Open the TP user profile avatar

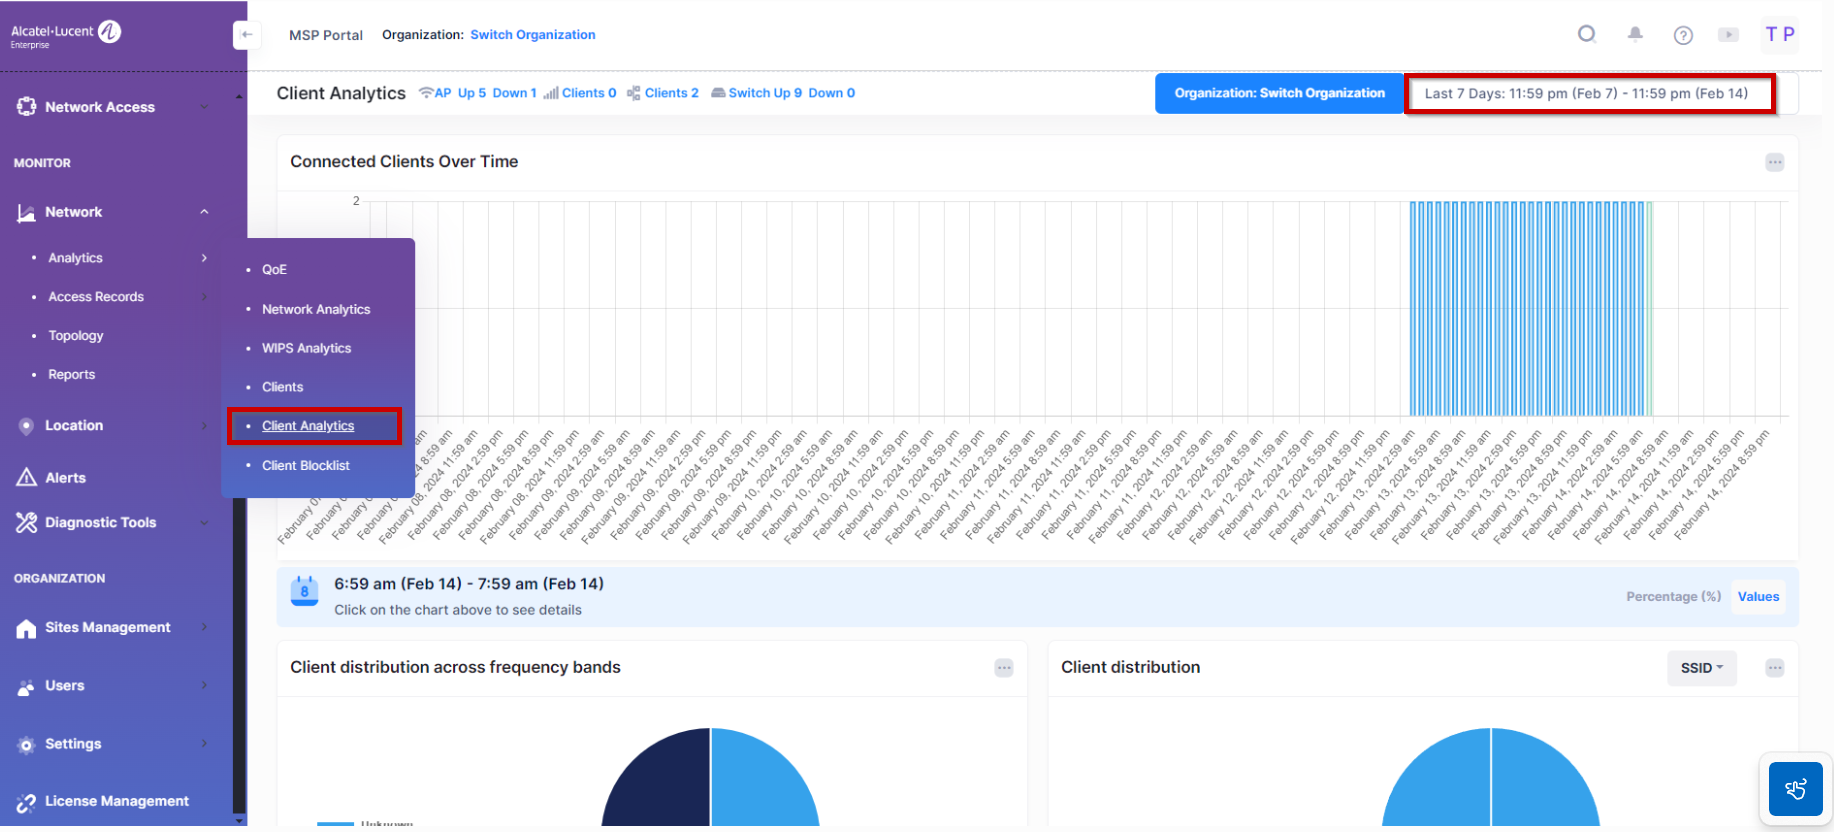[1780, 34]
